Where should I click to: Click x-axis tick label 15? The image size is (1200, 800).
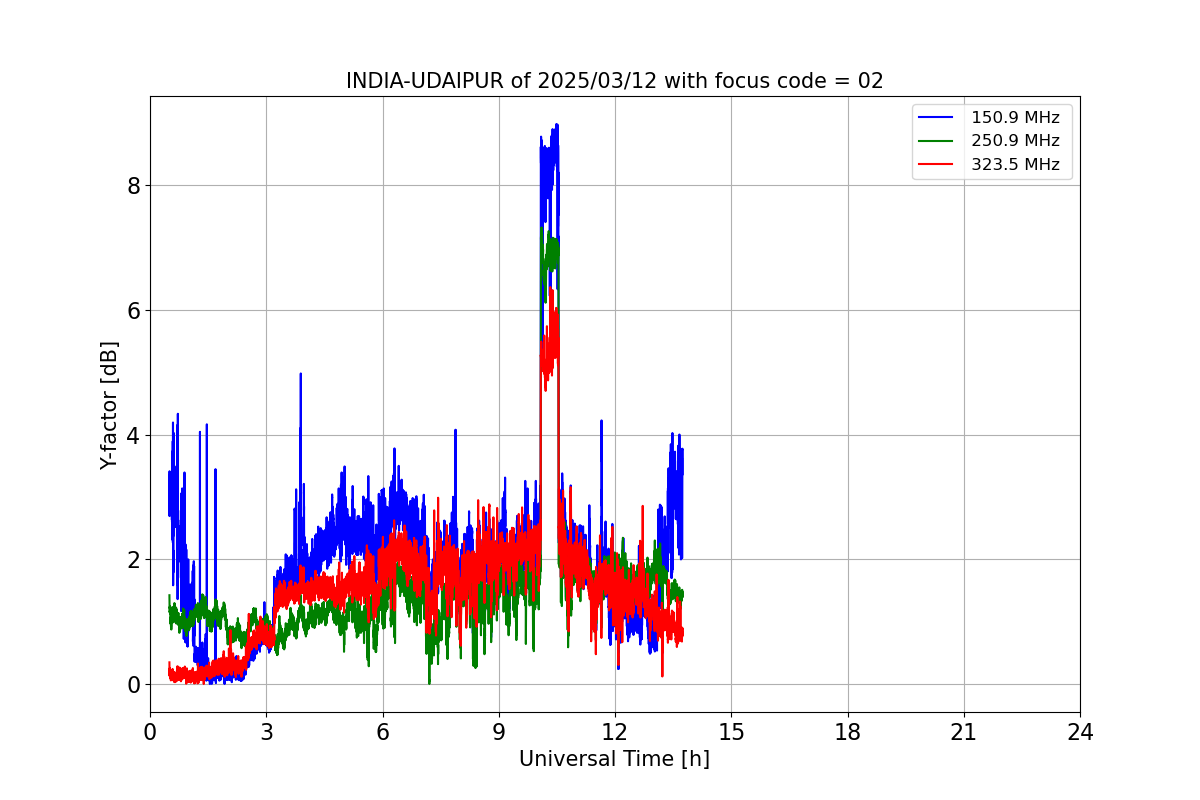pyautogui.click(x=731, y=732)
